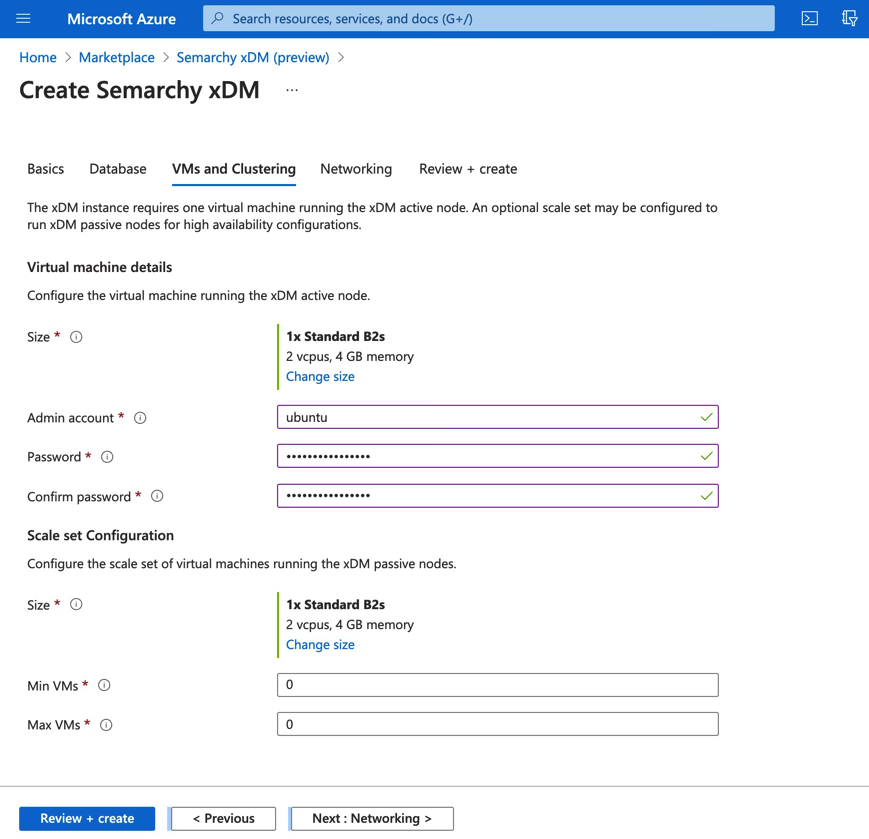Viewport: 869px width, 839px height.
Task: Show the Password info tooltip
Action: coord(107,456)
